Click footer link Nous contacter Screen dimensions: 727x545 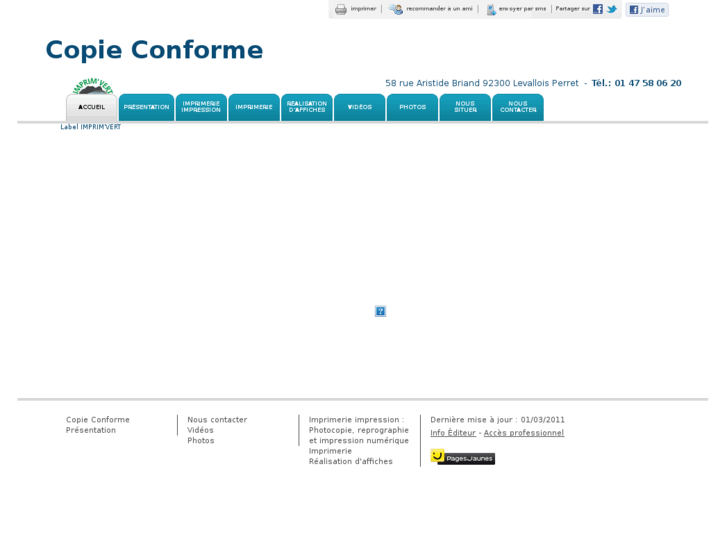pyautogui.click(x=217, y=420)
